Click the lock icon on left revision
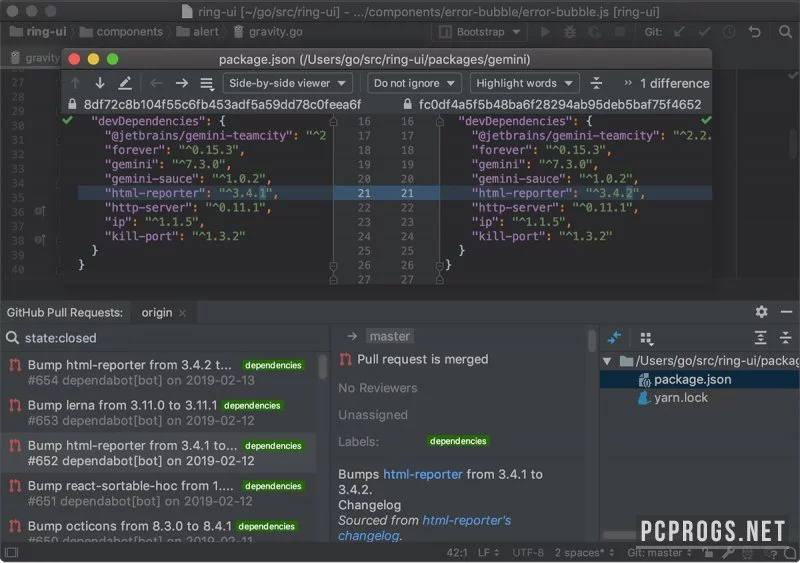The width and height of the screenshot is (800, 563). [72, 105]
